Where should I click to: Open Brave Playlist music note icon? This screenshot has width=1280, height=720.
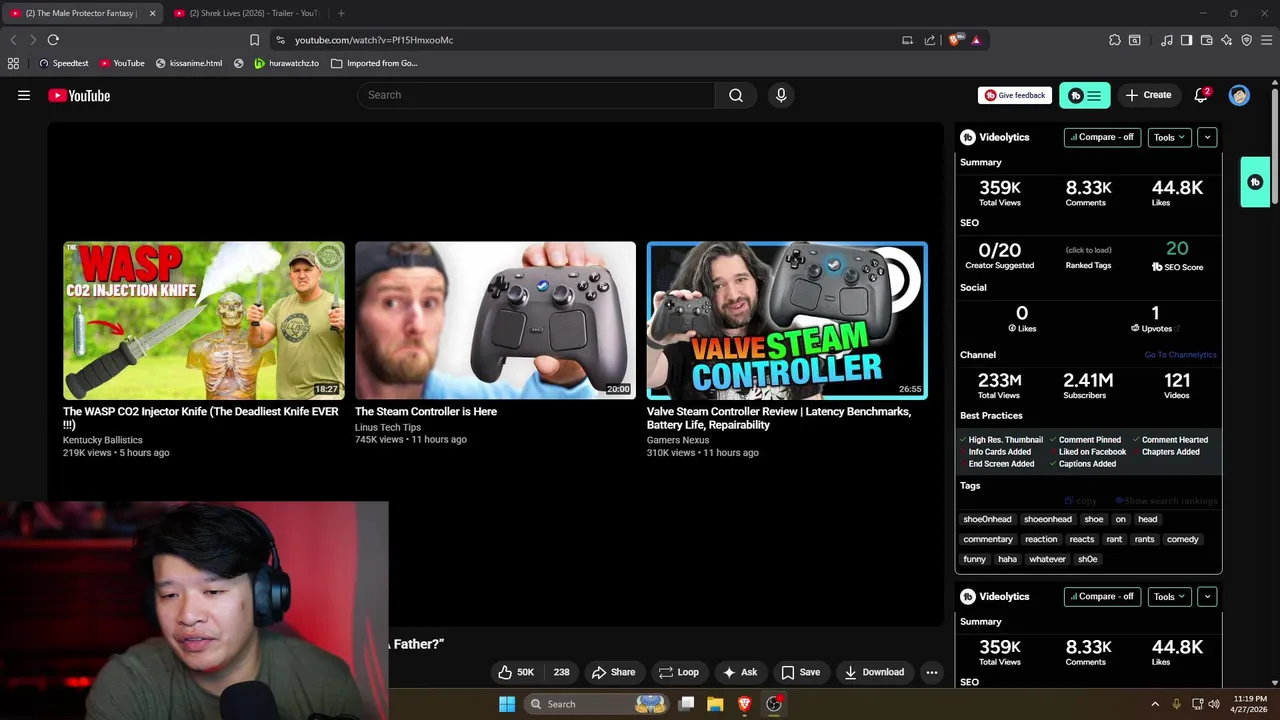(x=1167, y=40)
